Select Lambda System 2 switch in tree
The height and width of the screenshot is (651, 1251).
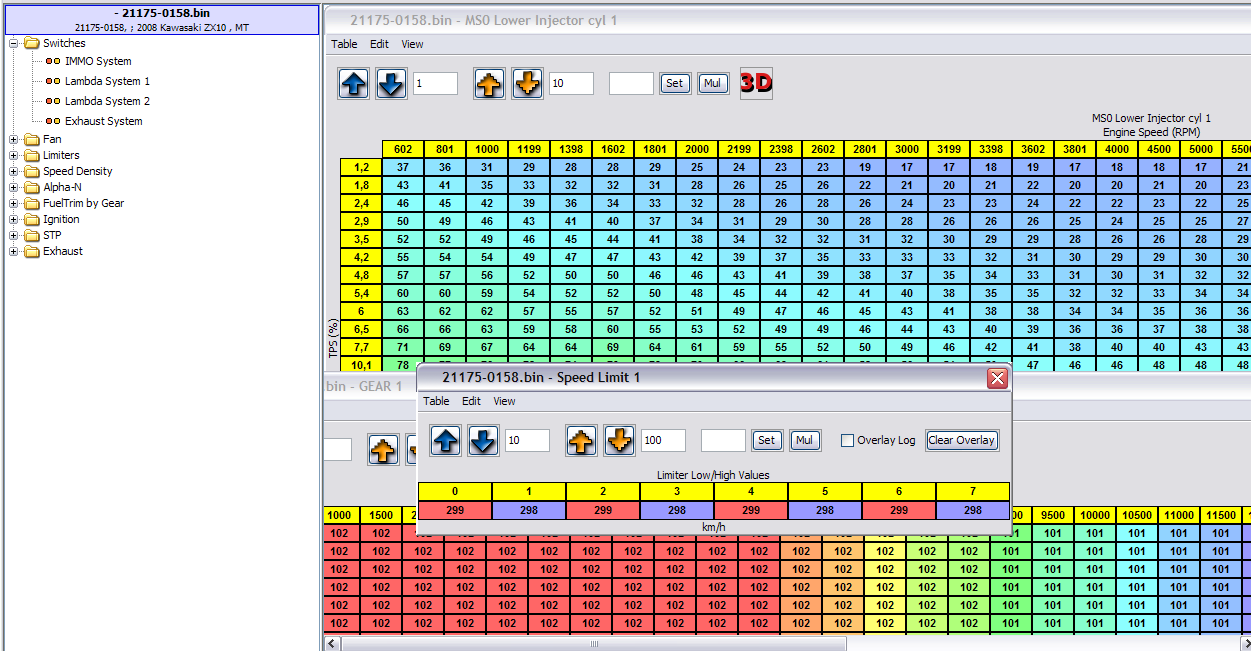pyautogui.click(x=107, y=101)
